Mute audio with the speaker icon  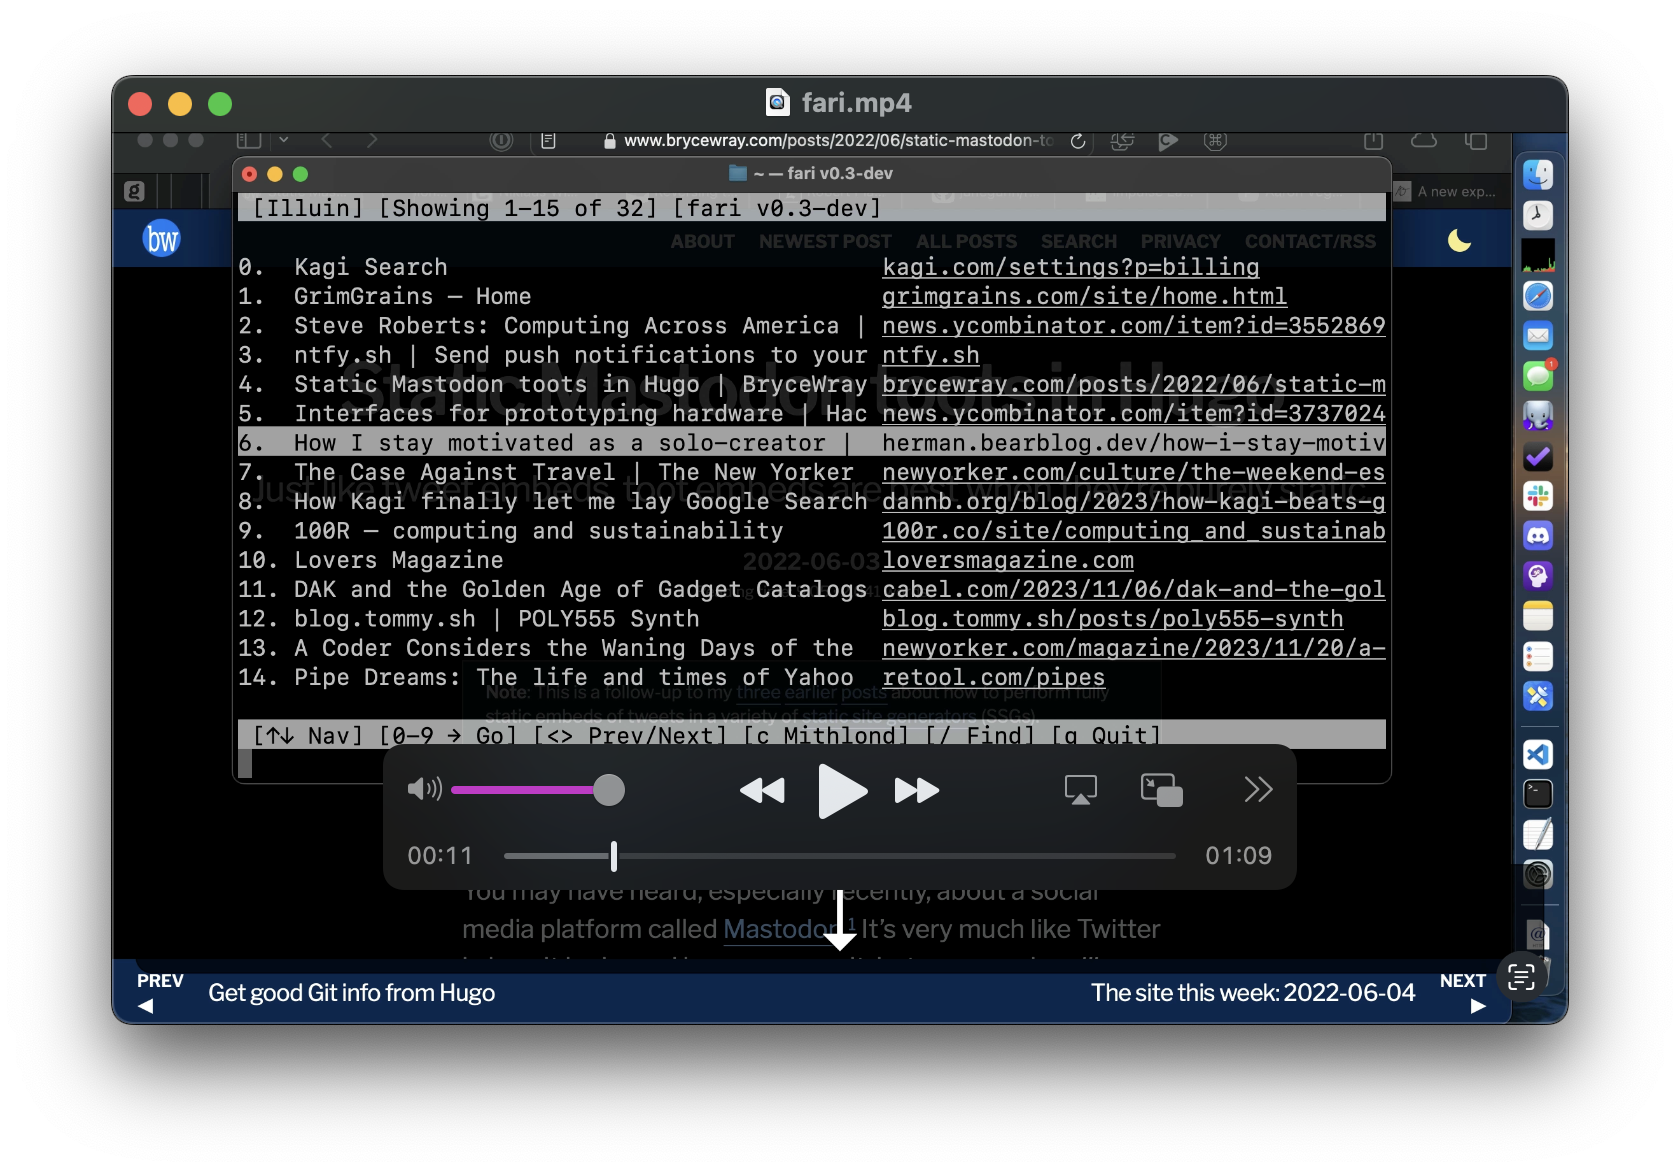[424, 790]
